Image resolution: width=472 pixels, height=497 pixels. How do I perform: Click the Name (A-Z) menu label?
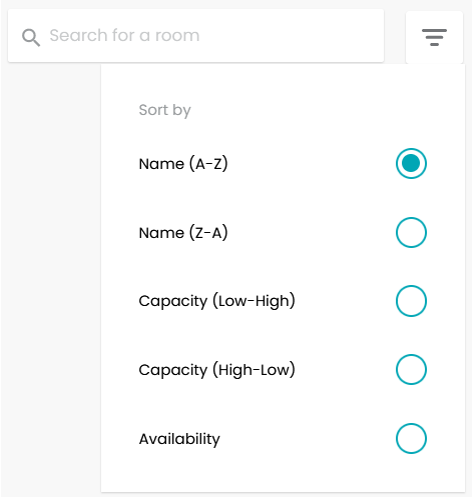click(183, 164)
